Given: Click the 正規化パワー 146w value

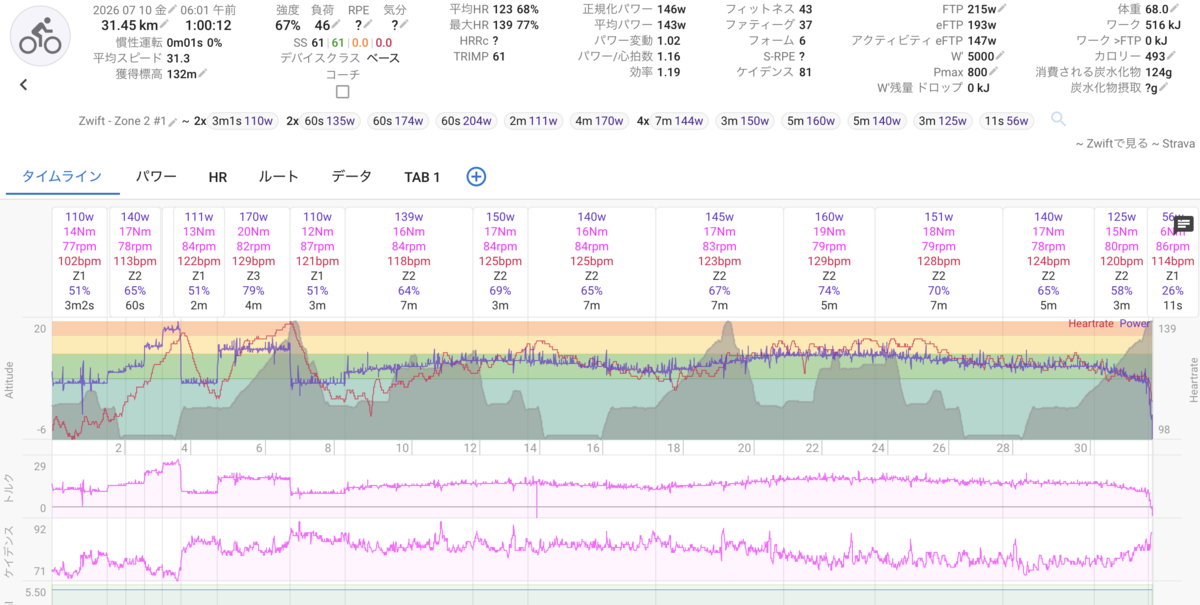Looking at the screenshot, I should [x=673, y=9].
